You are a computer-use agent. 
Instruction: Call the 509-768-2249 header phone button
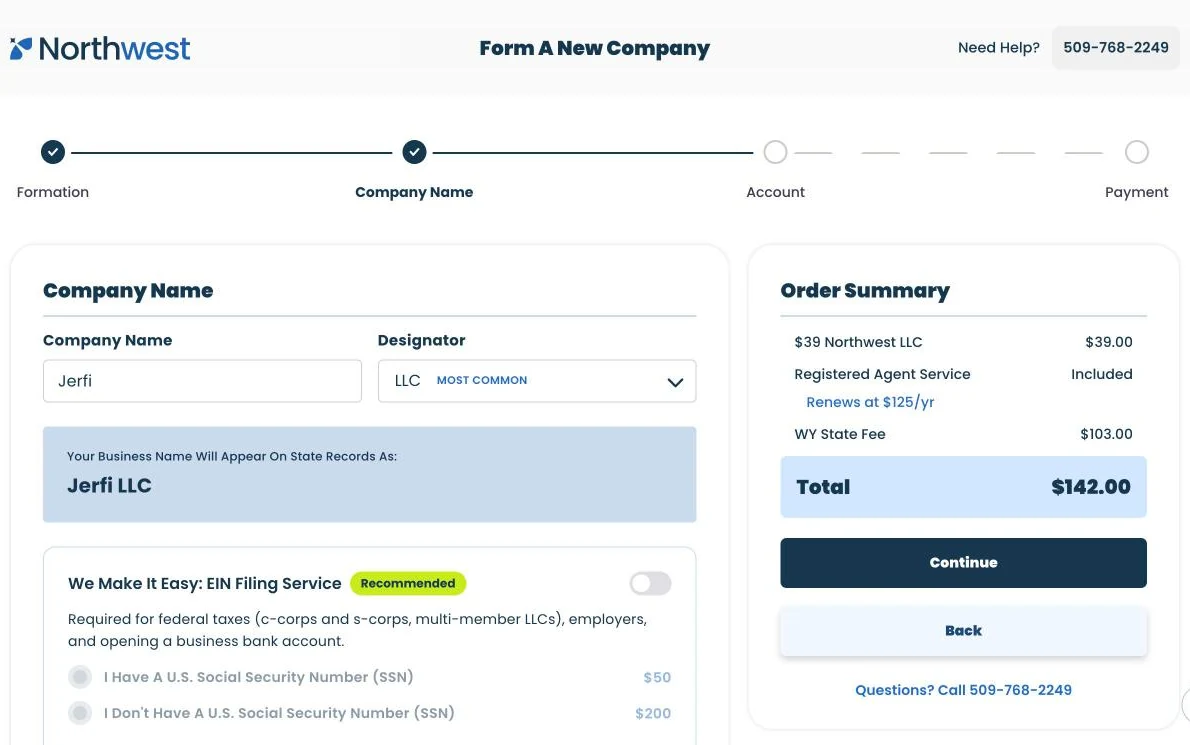pyautogui.click(x=1116, y=48)
